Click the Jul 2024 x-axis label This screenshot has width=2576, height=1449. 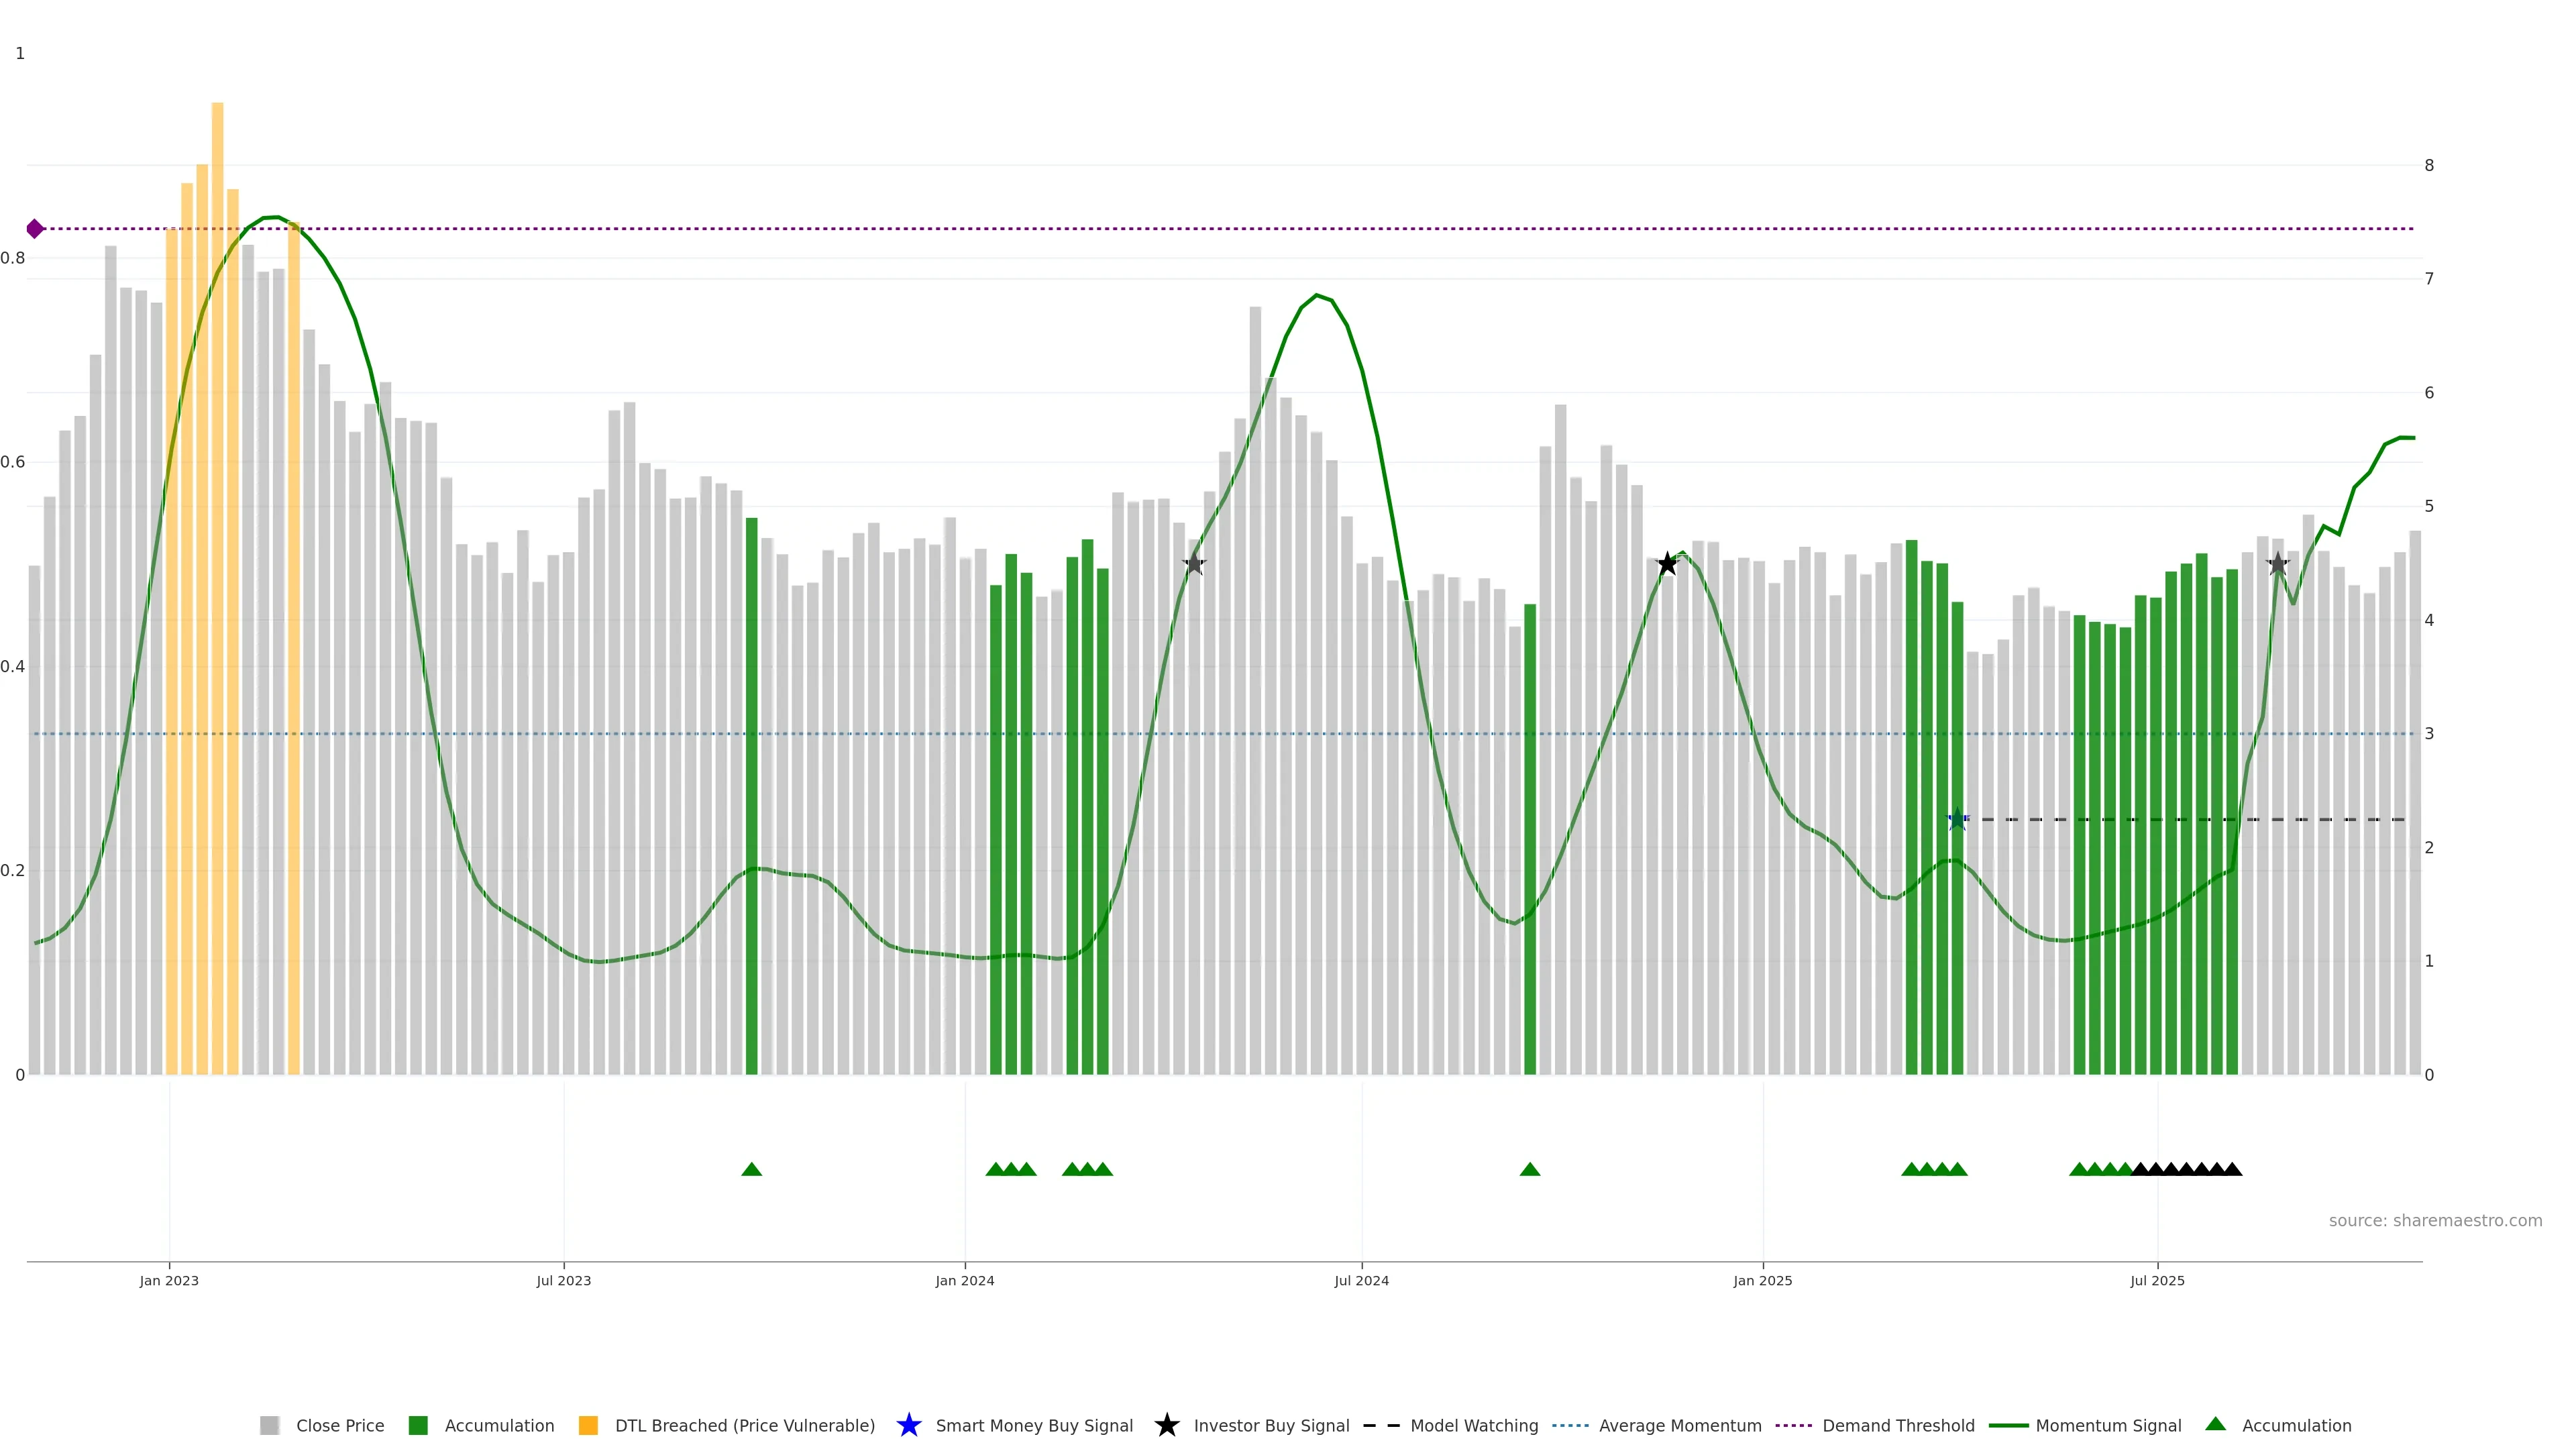[x=1361, y=1280]
